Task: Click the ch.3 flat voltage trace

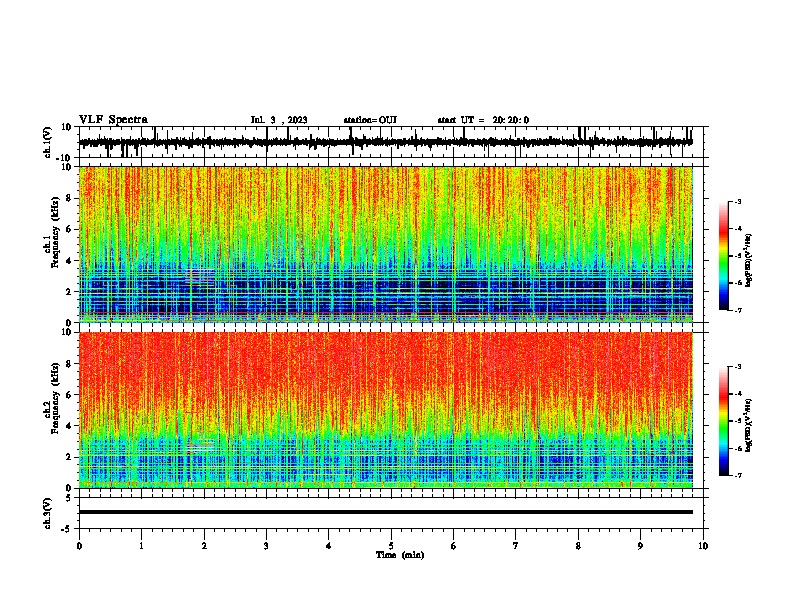Action: click(x=385, y=512)
